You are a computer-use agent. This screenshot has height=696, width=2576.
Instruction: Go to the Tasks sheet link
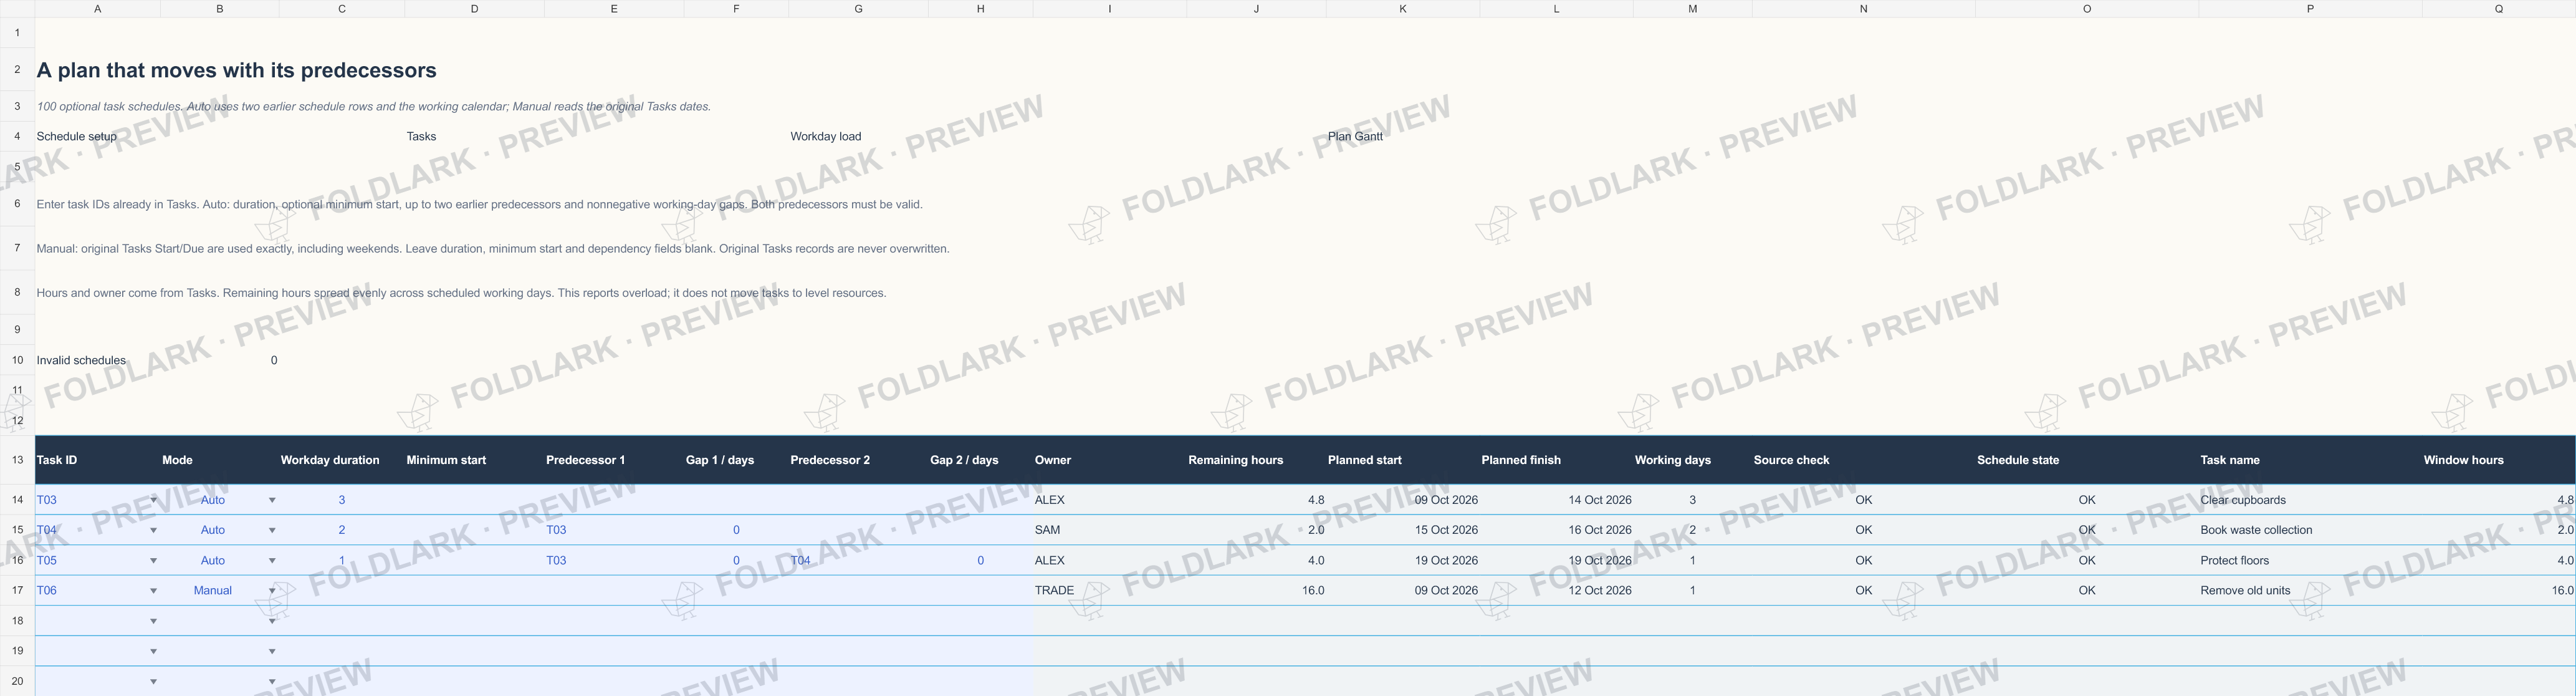coord(421,136)
